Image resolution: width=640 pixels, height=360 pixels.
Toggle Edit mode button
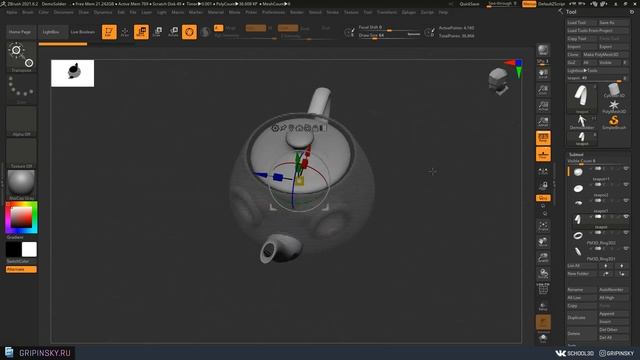(109, 31)
